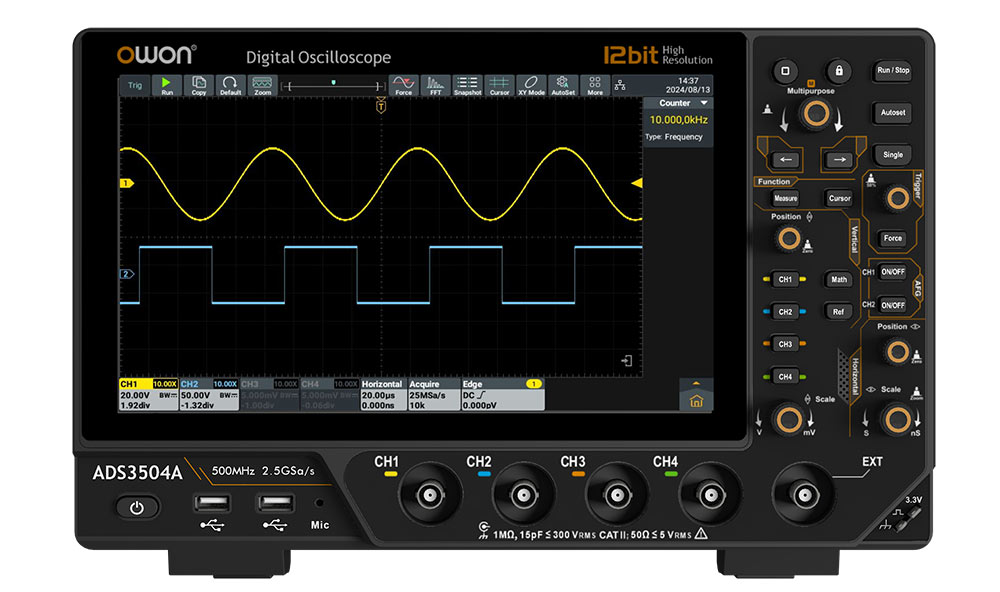This screenshot has height=592, width=1000.
Task: Tap the Snapshot measurement icon
Action: coord(467,85)
